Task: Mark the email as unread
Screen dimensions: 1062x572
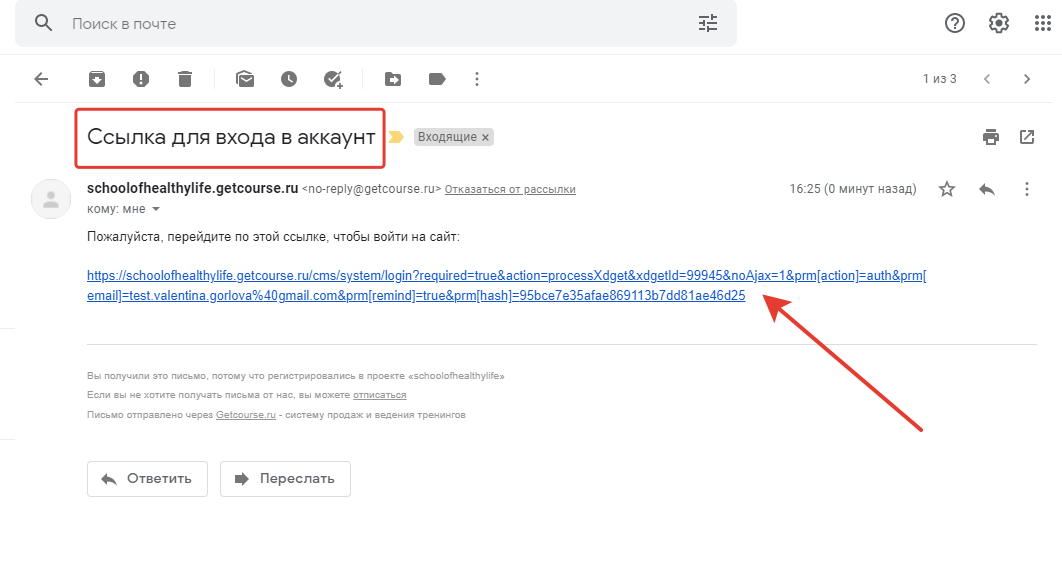Action: [x=245, y=79]
